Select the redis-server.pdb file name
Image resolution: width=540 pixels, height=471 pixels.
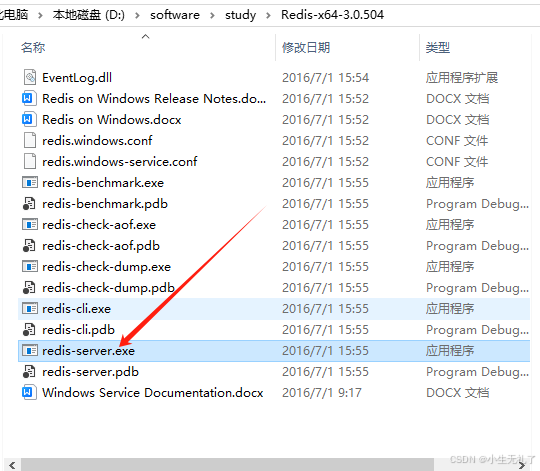(90, 372)
